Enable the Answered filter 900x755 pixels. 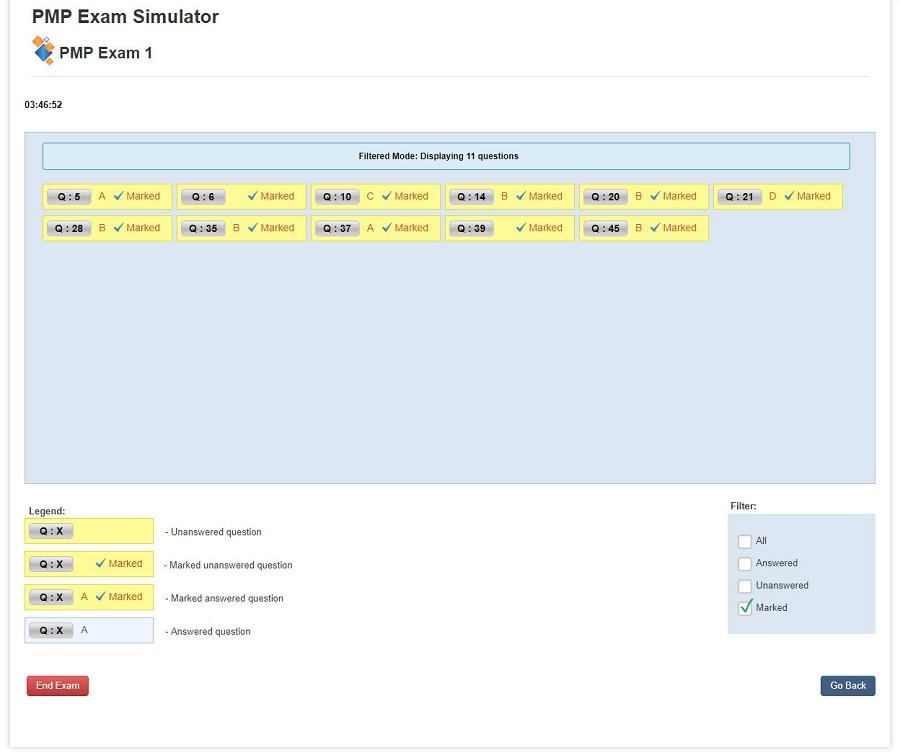pyautogui.click(x=745, y=563)
